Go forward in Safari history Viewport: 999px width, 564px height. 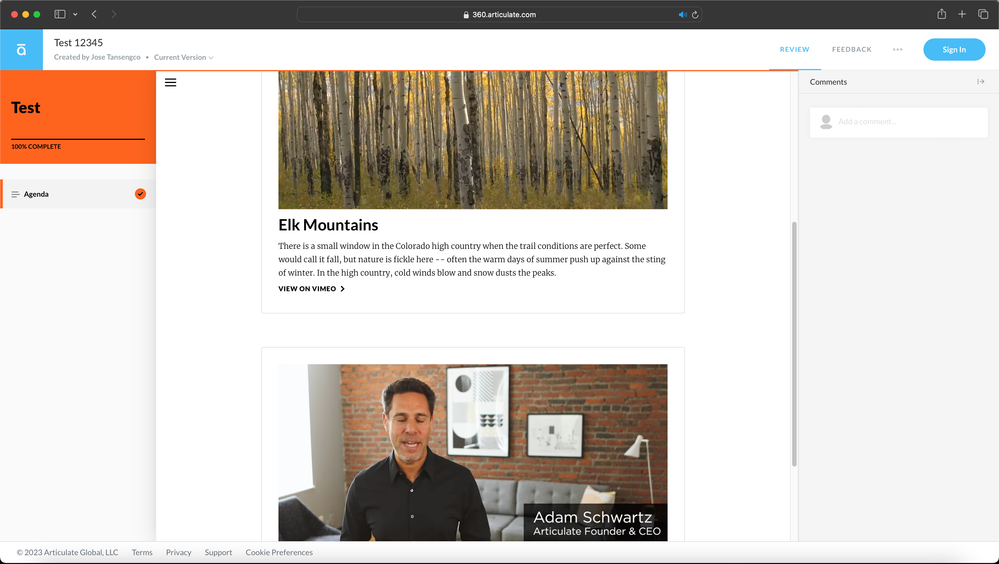pos(113,14)
